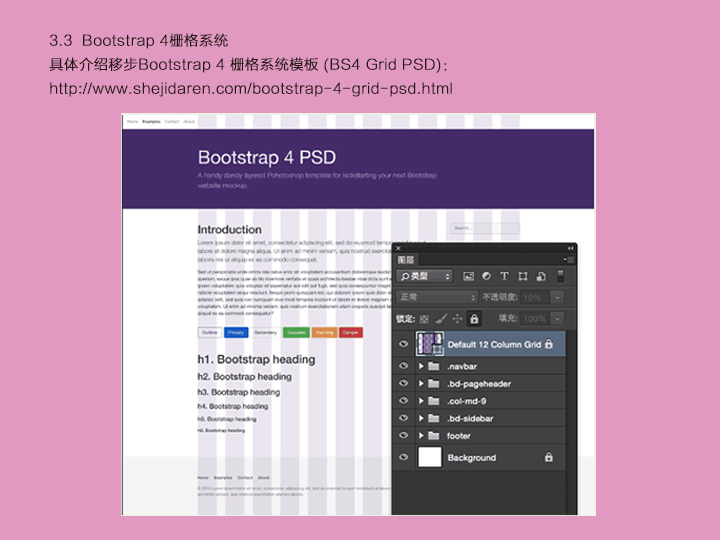The height and width of the screenshot is (540, 720).
Task: Expand the .col-md-9 group
Action: (x=421, y=401)
